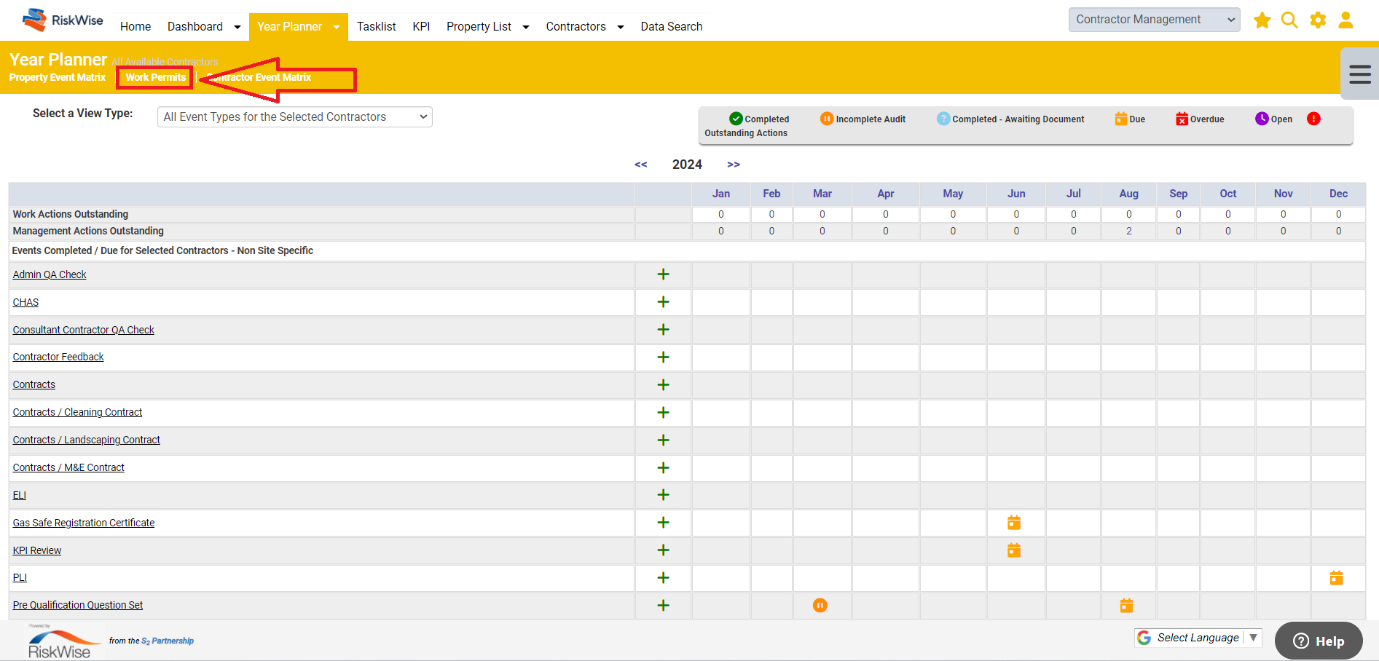1379x661 pixels.
Task: Open the CHAS link
Action: coord(25,302)
